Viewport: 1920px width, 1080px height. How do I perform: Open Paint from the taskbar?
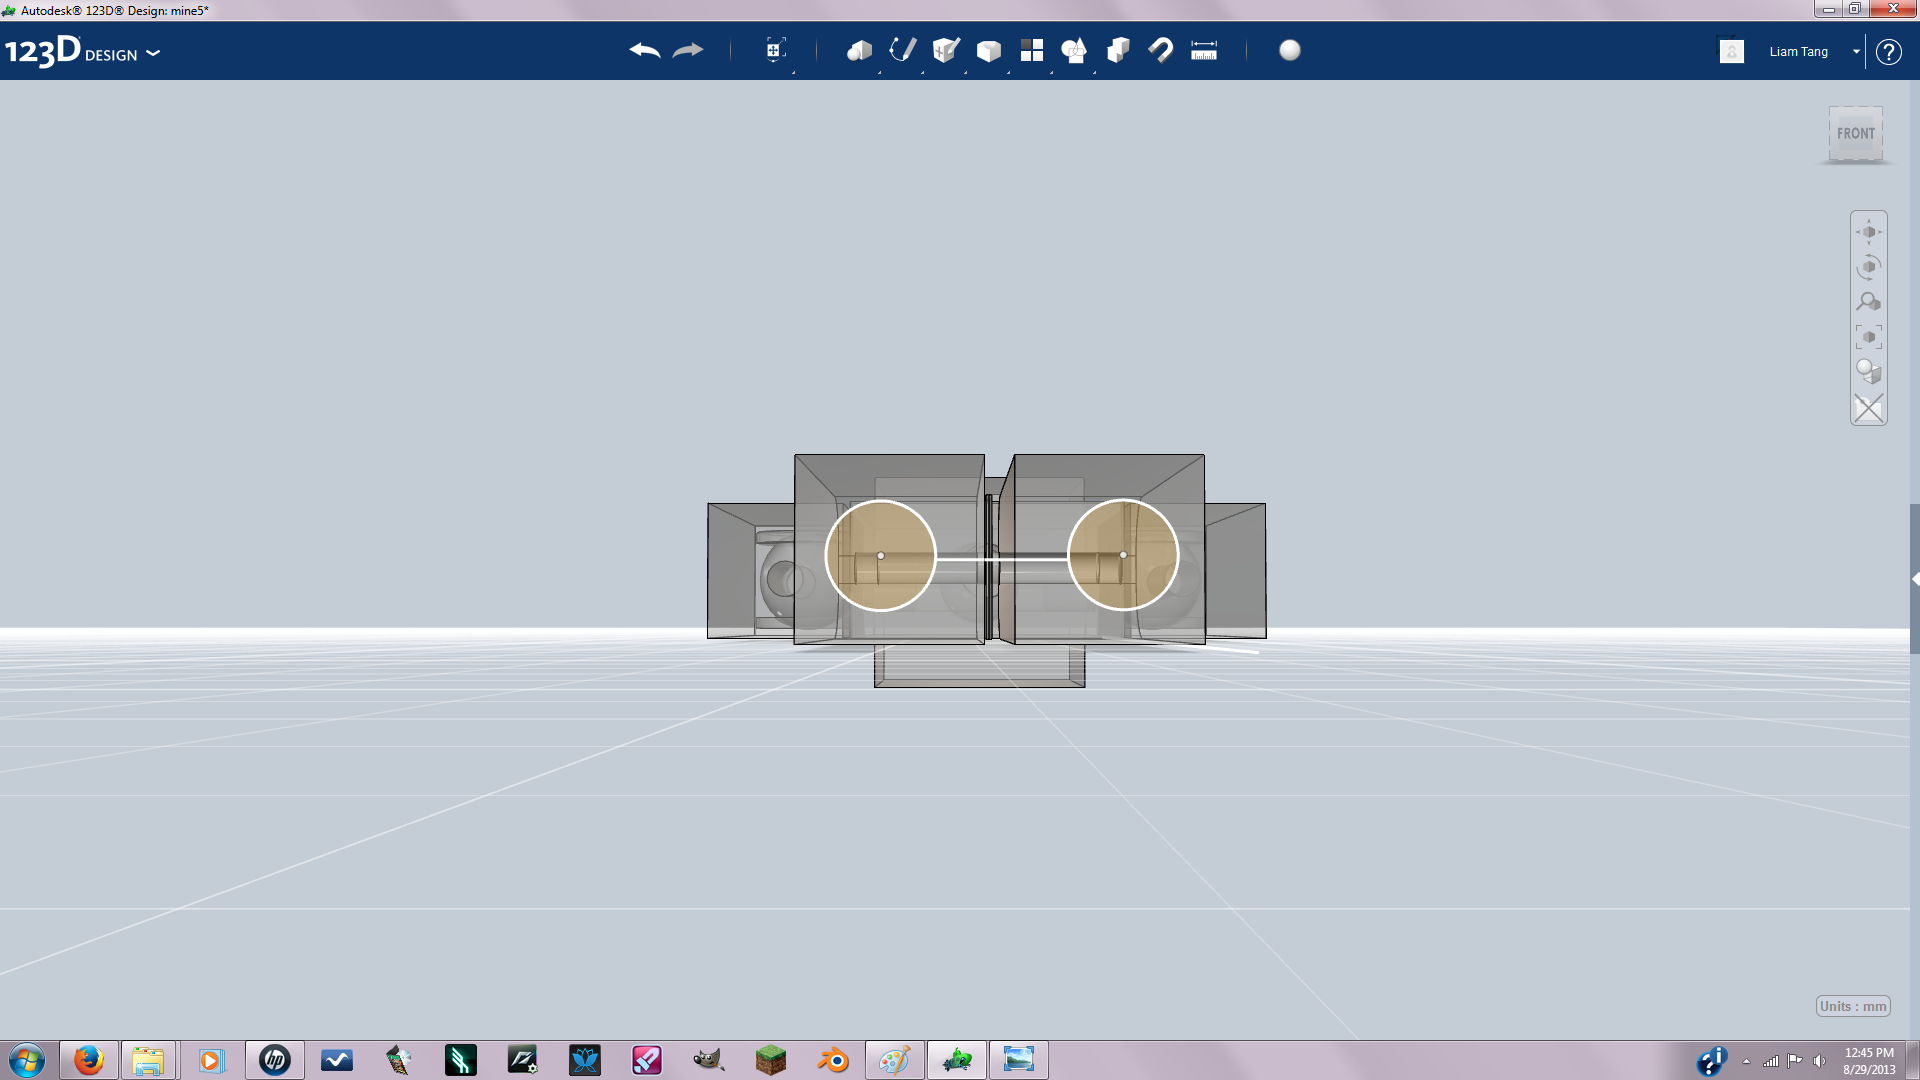[895, 1060]
